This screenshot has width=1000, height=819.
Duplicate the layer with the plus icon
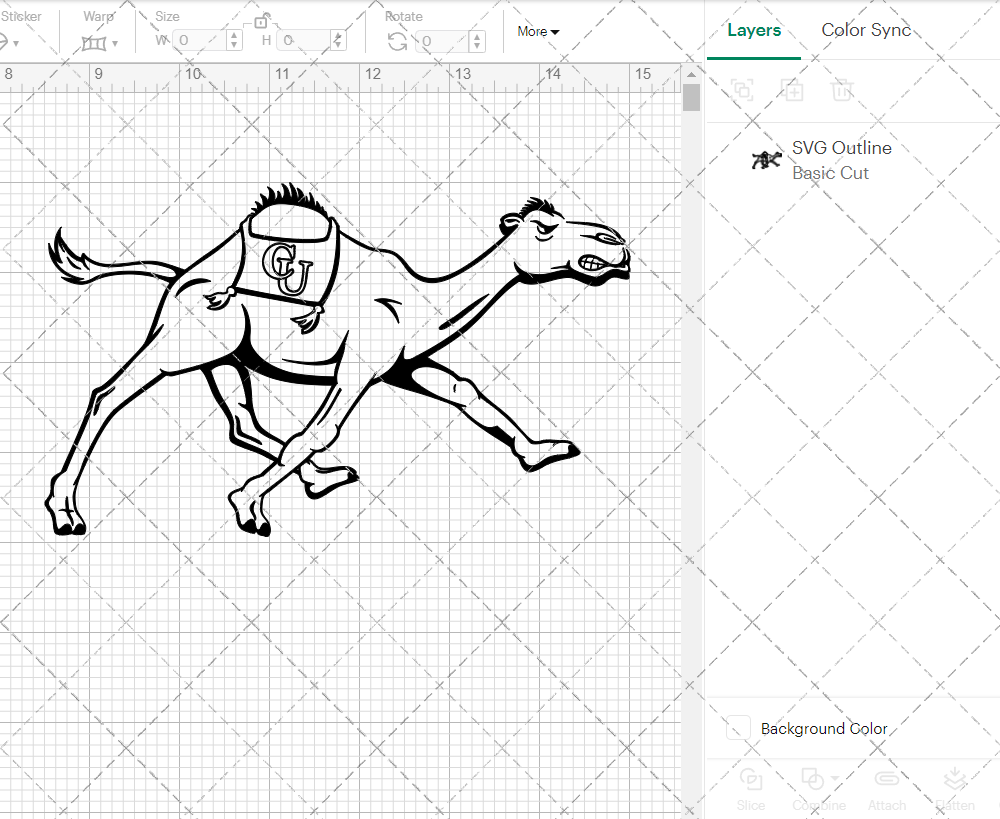point(793,91)
